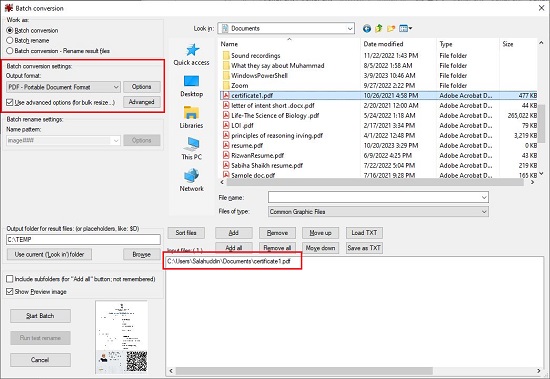Click the Move up button
Screen dimensions: 550x379
(x=320, y=233)
